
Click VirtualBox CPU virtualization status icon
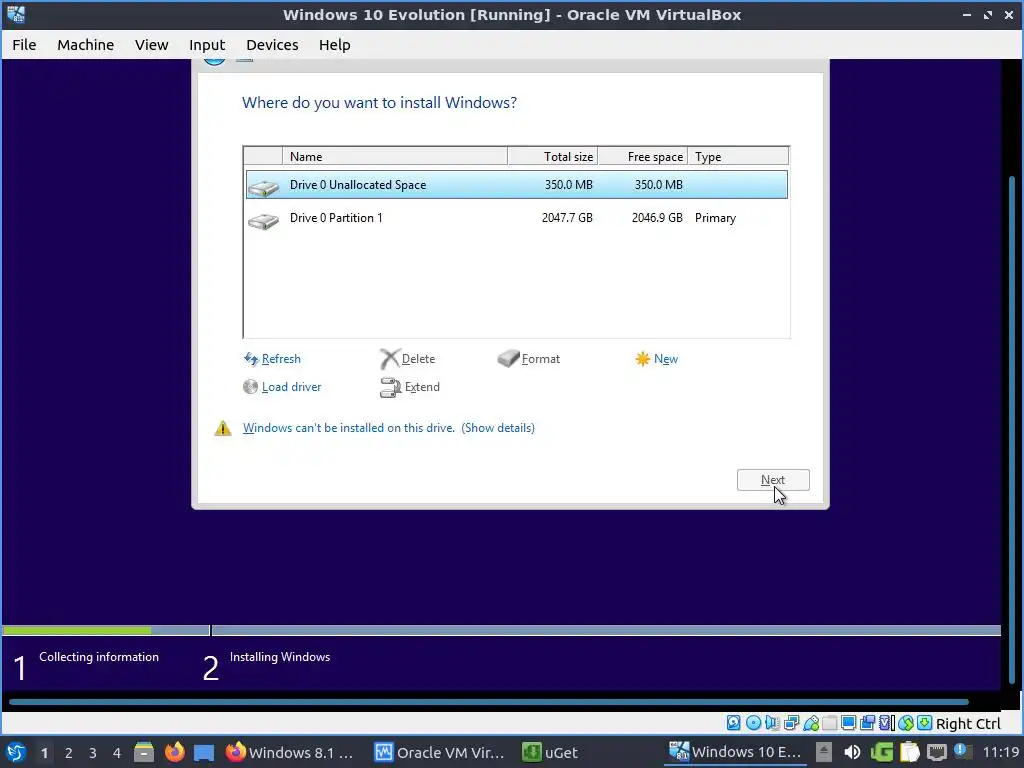click(x=886, y=723)
